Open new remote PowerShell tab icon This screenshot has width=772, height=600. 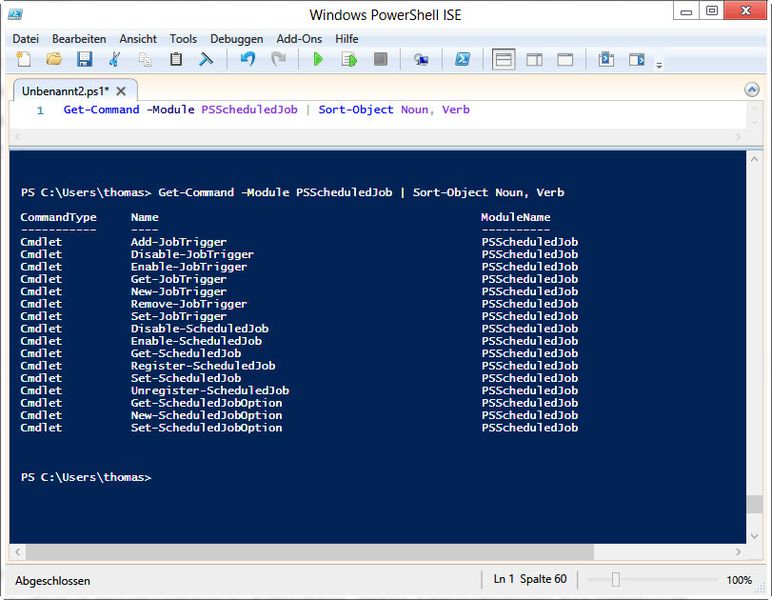tap(421, 60)
